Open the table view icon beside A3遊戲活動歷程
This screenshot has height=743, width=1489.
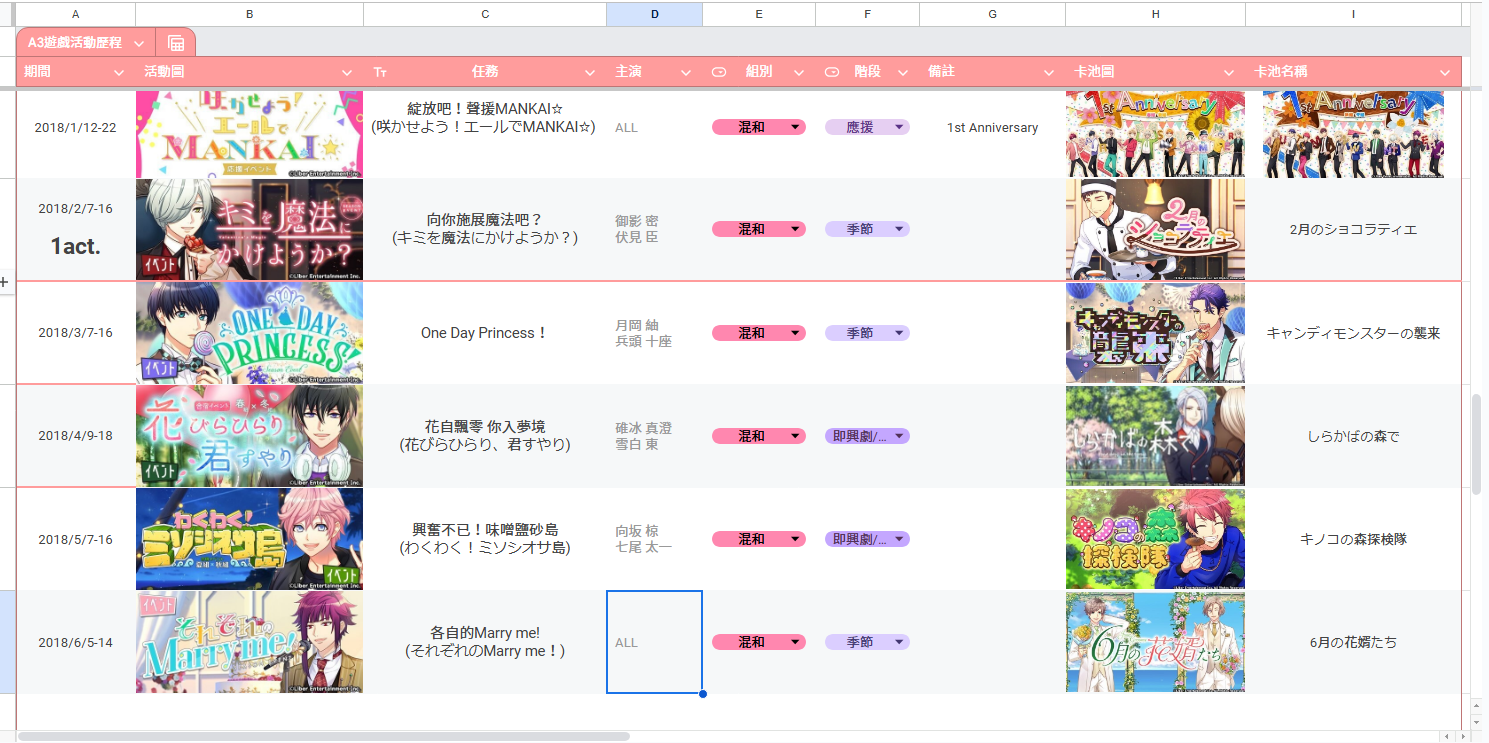(176, 43)
